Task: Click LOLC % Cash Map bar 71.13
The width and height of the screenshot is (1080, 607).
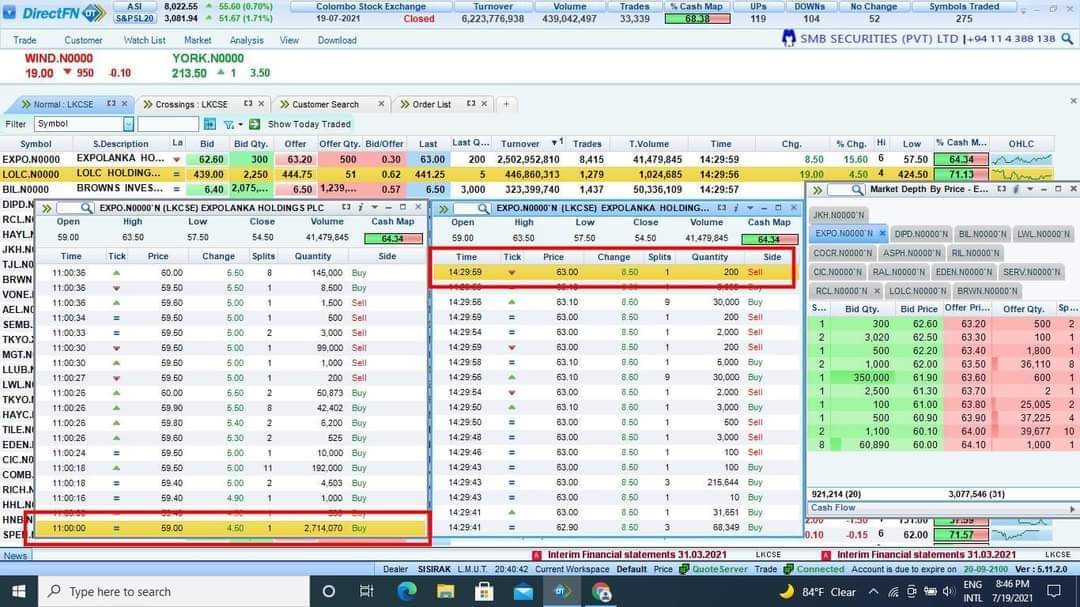Action: pos(962,174)
